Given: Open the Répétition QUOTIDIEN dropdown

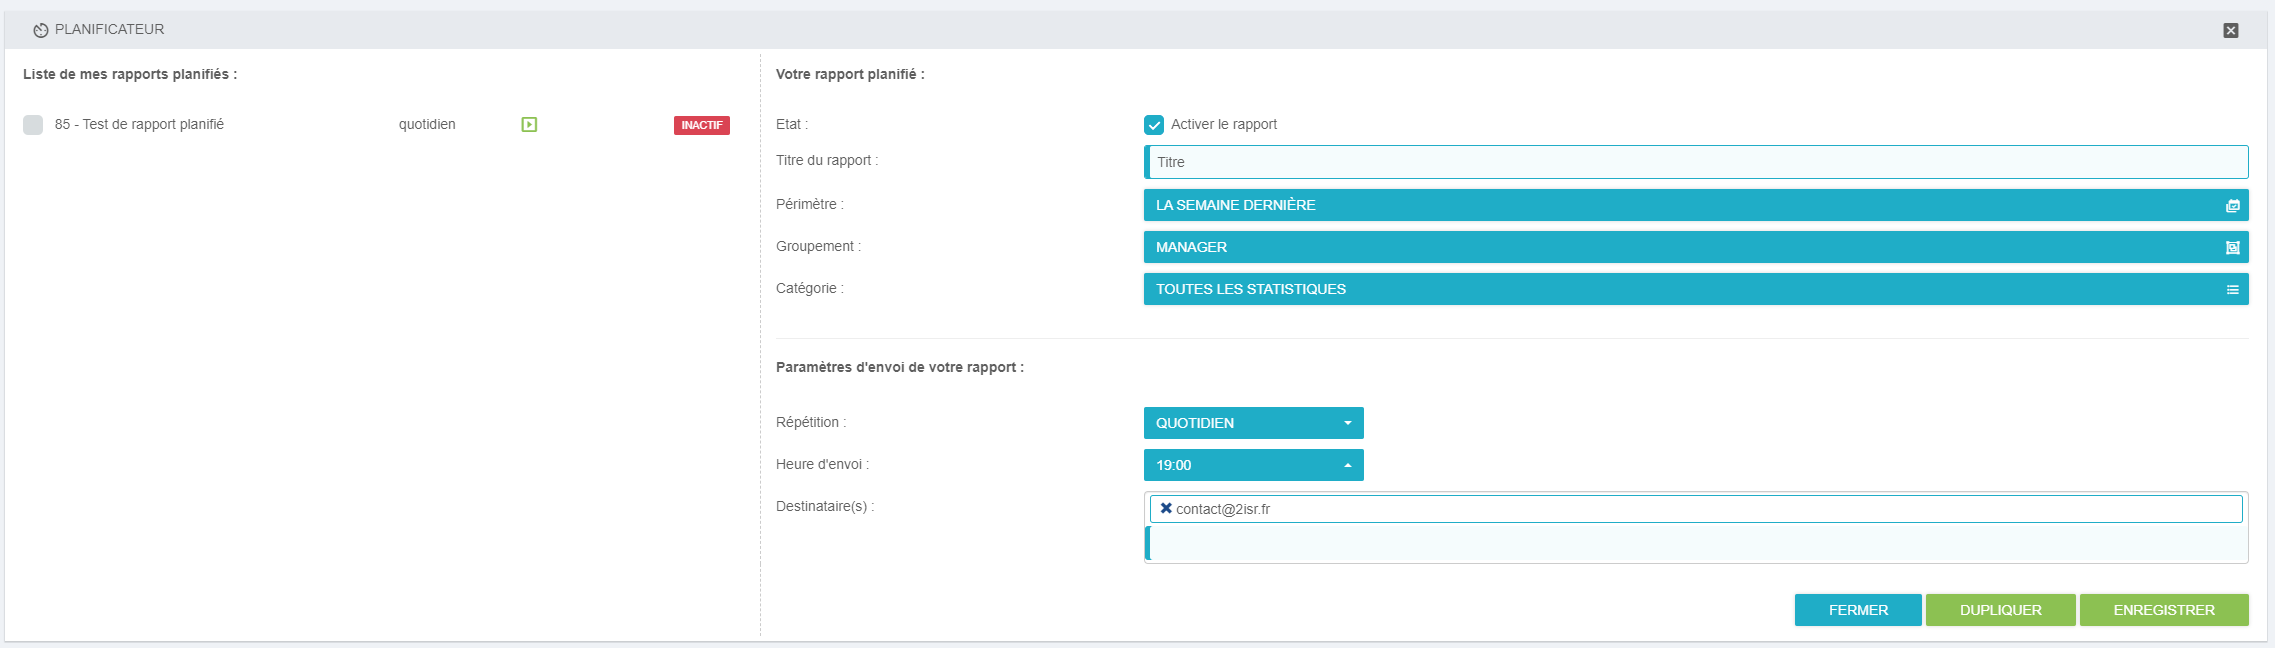Looking at the screenshot, I should pyautogui.click(x=1253, y=423).
